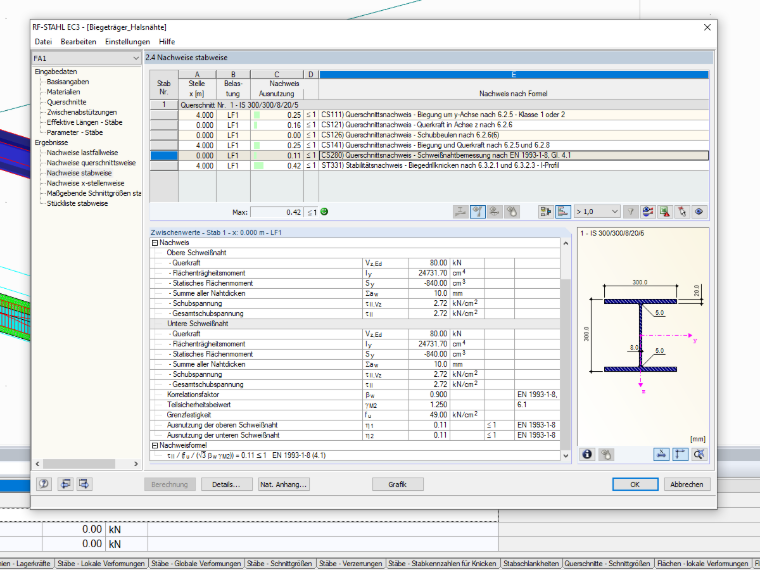Switch to 'Stäbe - Globale Verformungen' background tab
760x570 pixels.
[196, 564]
